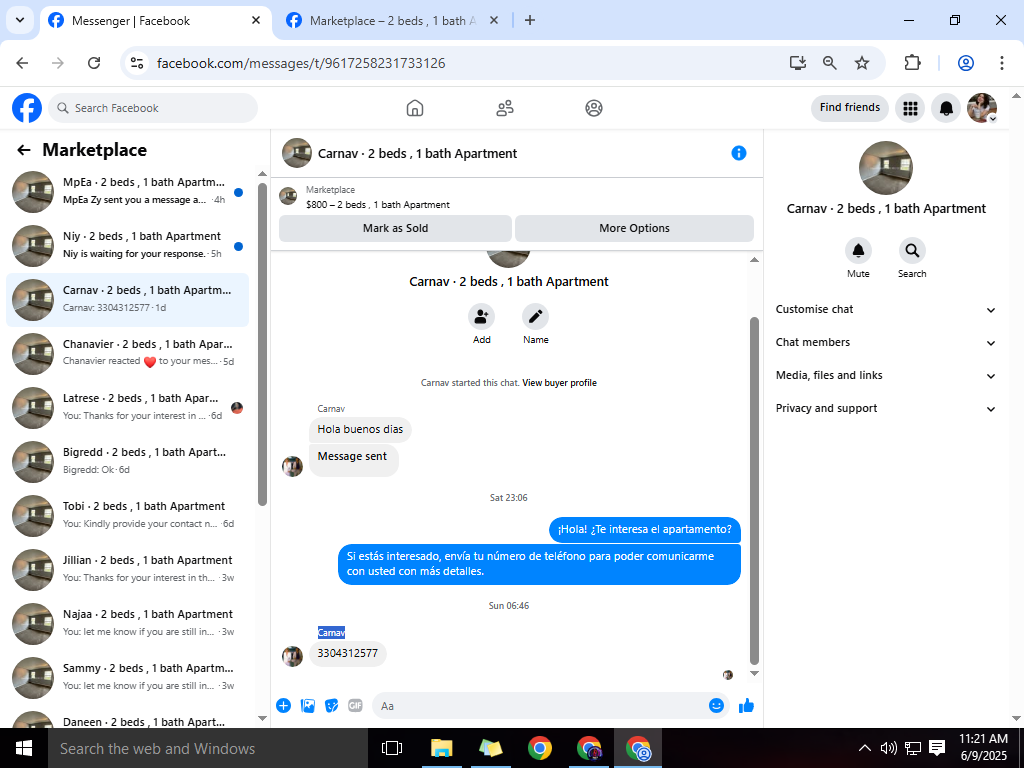Viewport: 1024px width, 768px height.
Task: Expand Customise chat section
Action: pos(886,310)
